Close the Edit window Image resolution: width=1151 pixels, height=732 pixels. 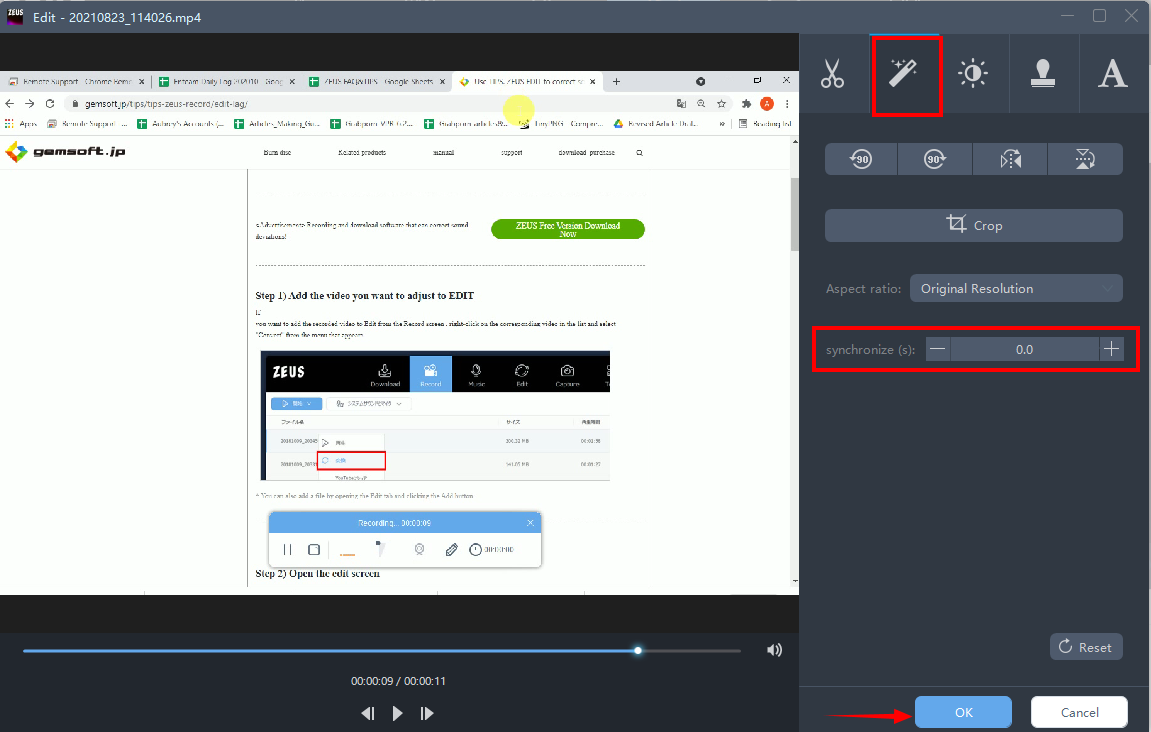(x=1131, y=16)
